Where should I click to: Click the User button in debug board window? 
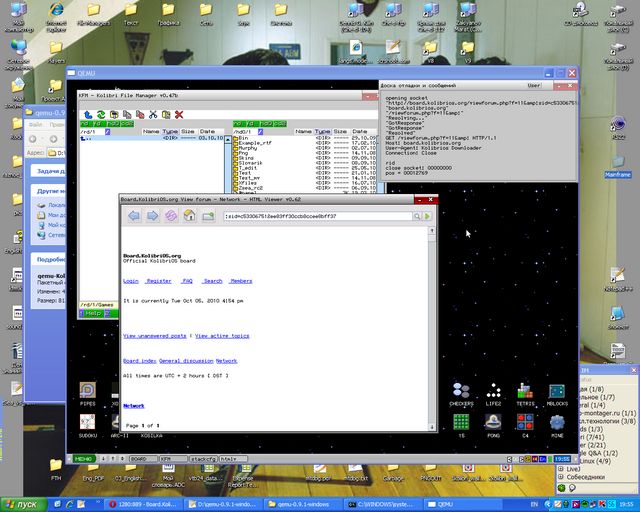pos(534,86)
